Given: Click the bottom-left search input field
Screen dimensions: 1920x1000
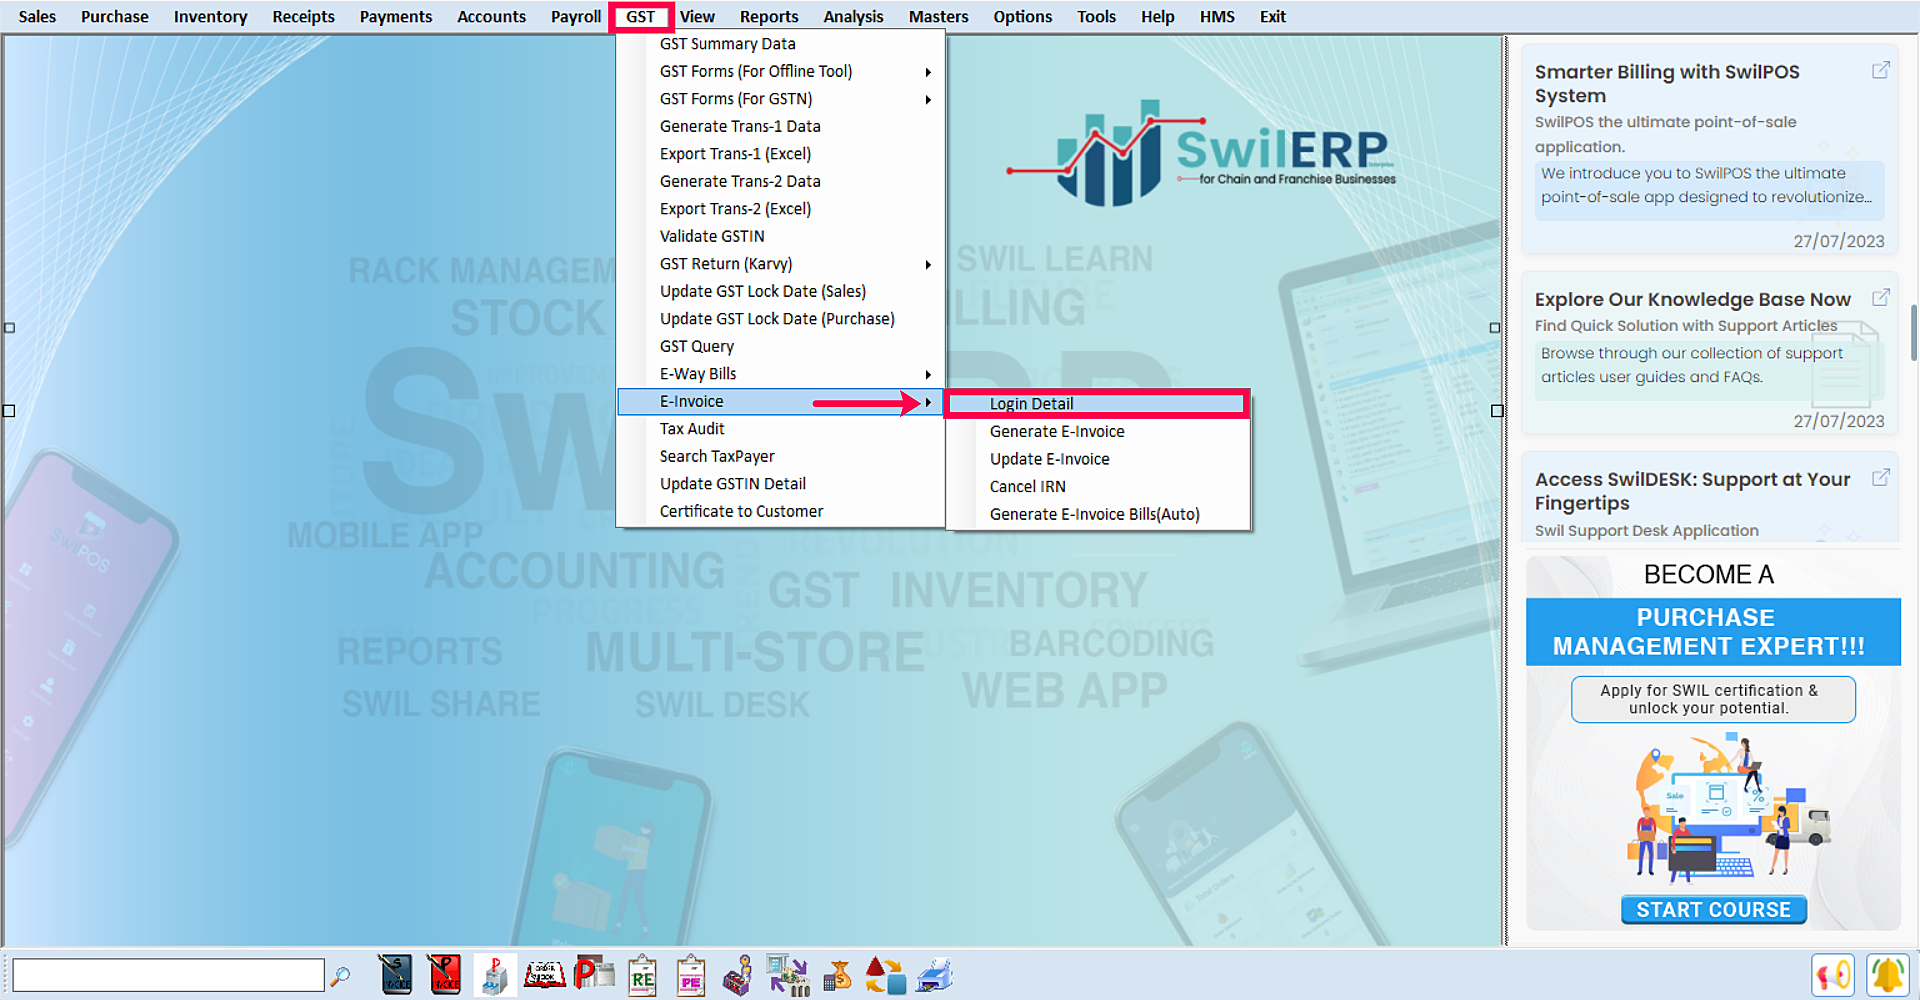Looking at the screenshot, I should pos(168,975).
